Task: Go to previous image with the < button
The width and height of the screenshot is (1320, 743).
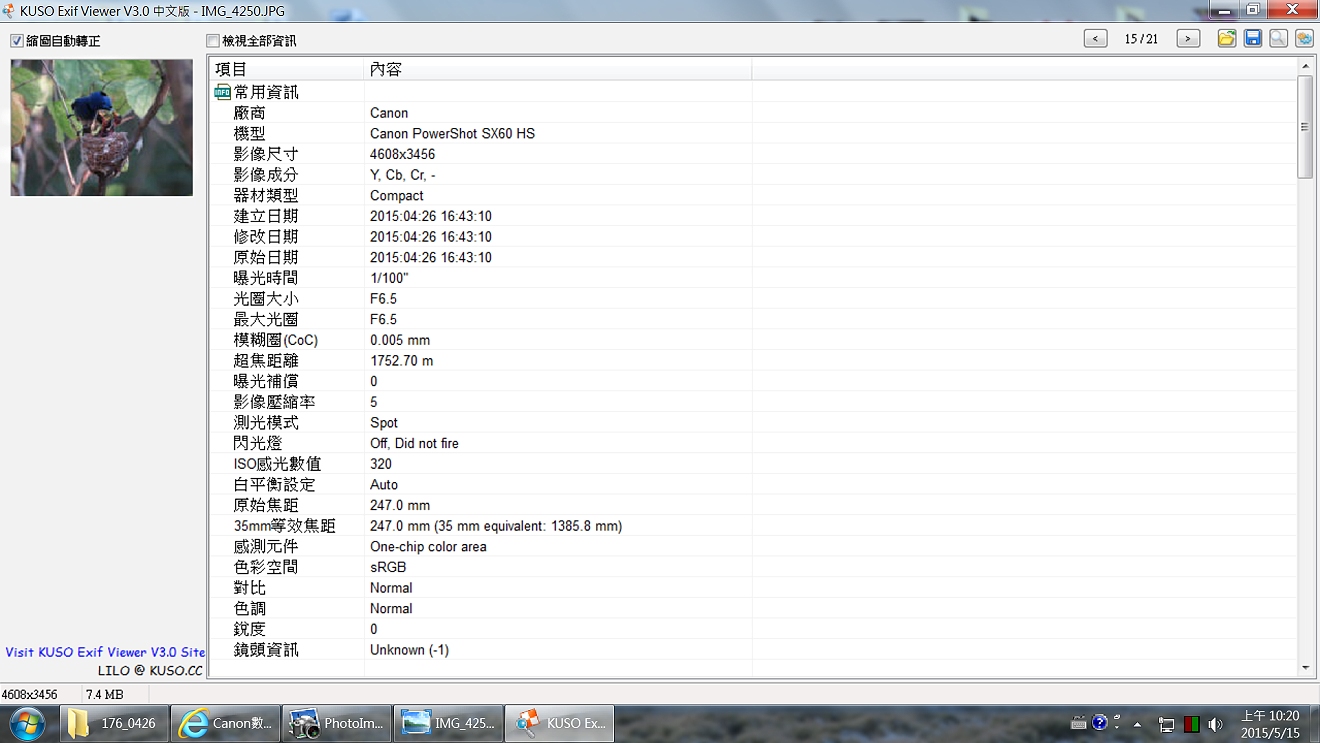Action: click(1096, 39)
